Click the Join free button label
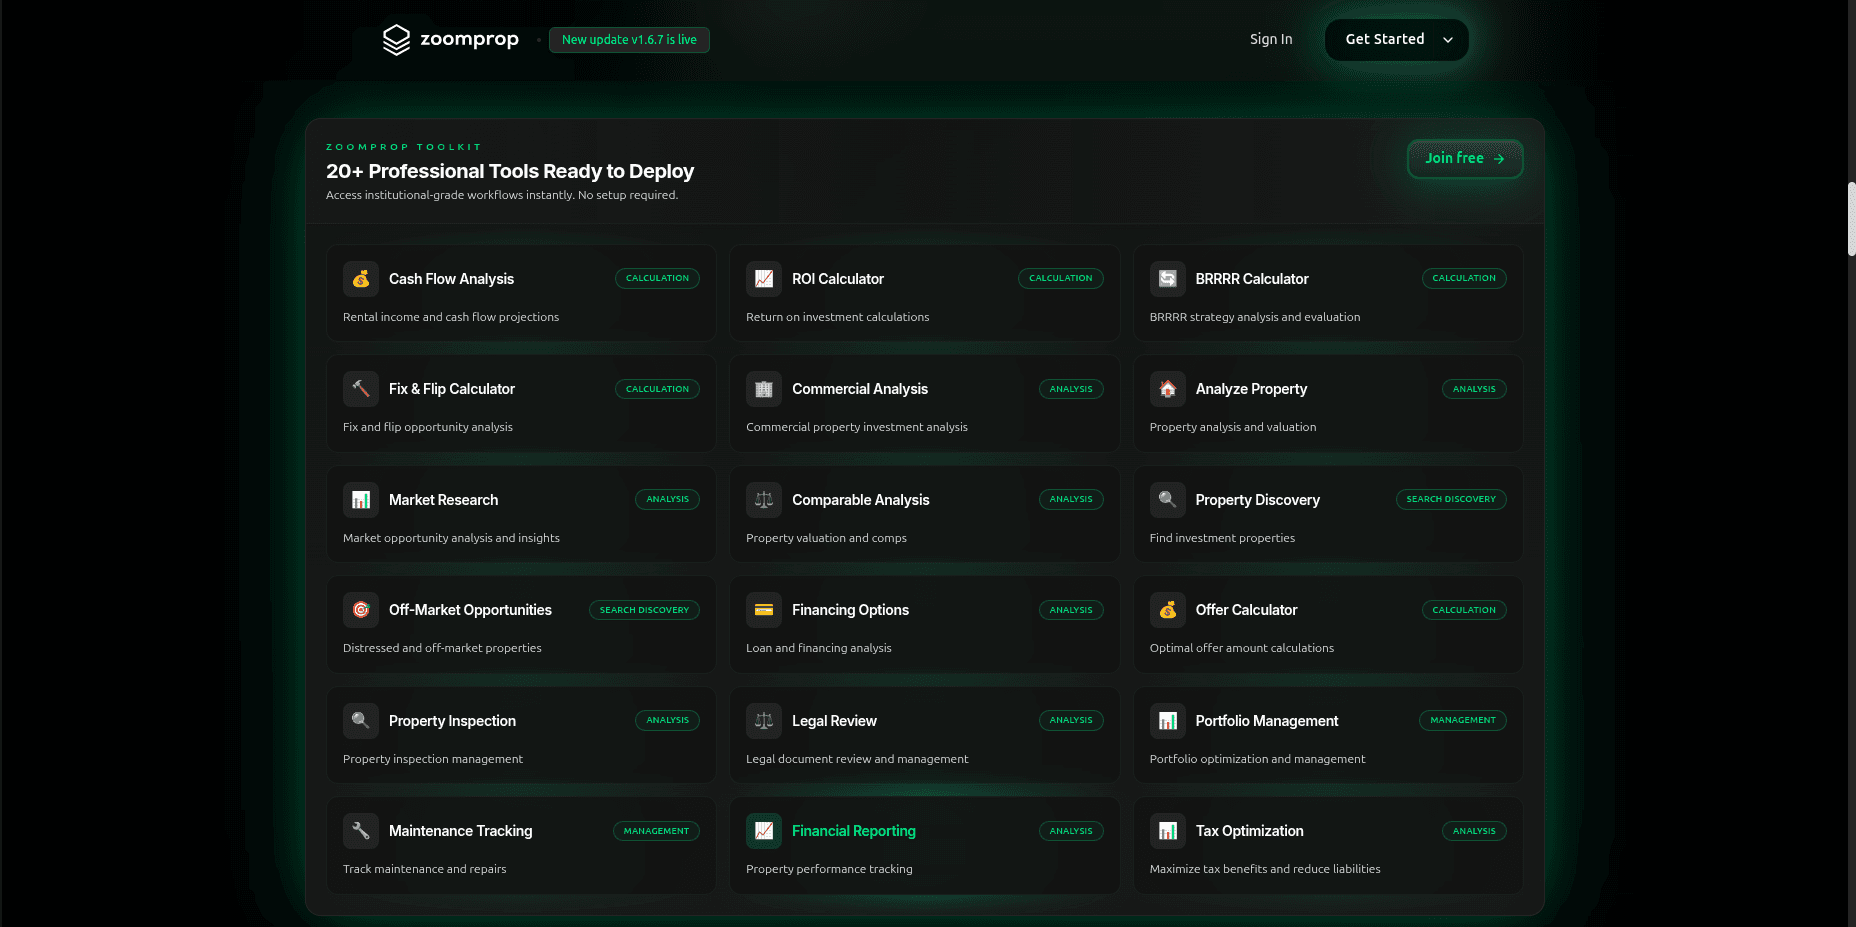The height and width of the screenshot is (927, 1856). tap(1454, 158)
